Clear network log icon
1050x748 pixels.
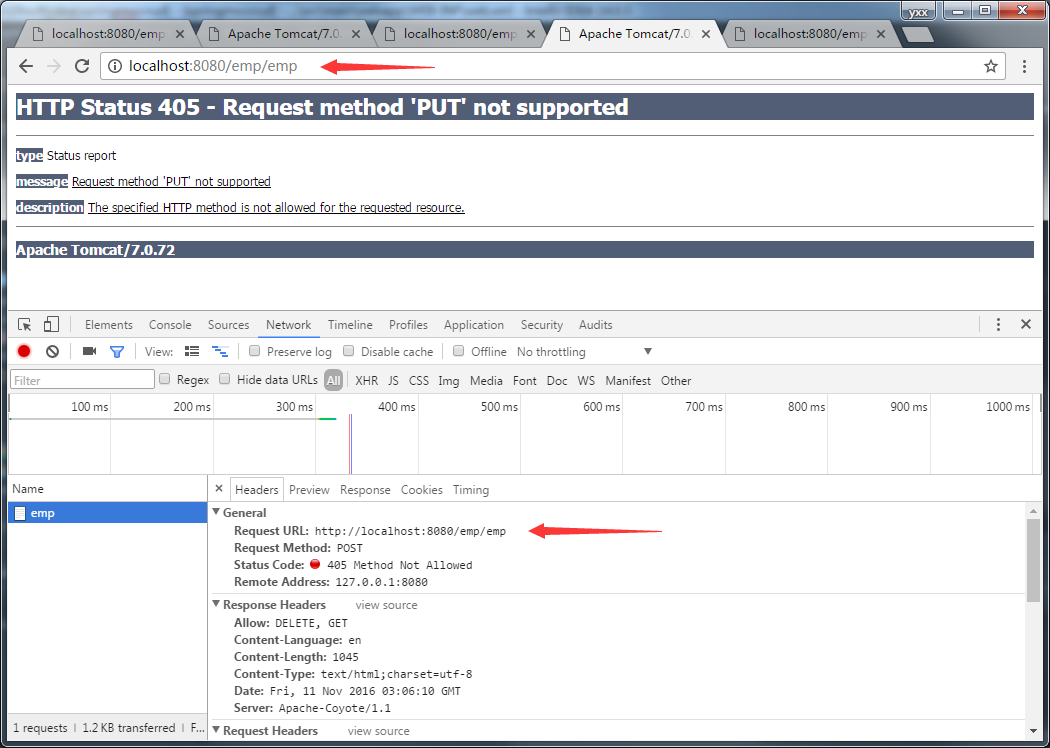pos(52,352)
